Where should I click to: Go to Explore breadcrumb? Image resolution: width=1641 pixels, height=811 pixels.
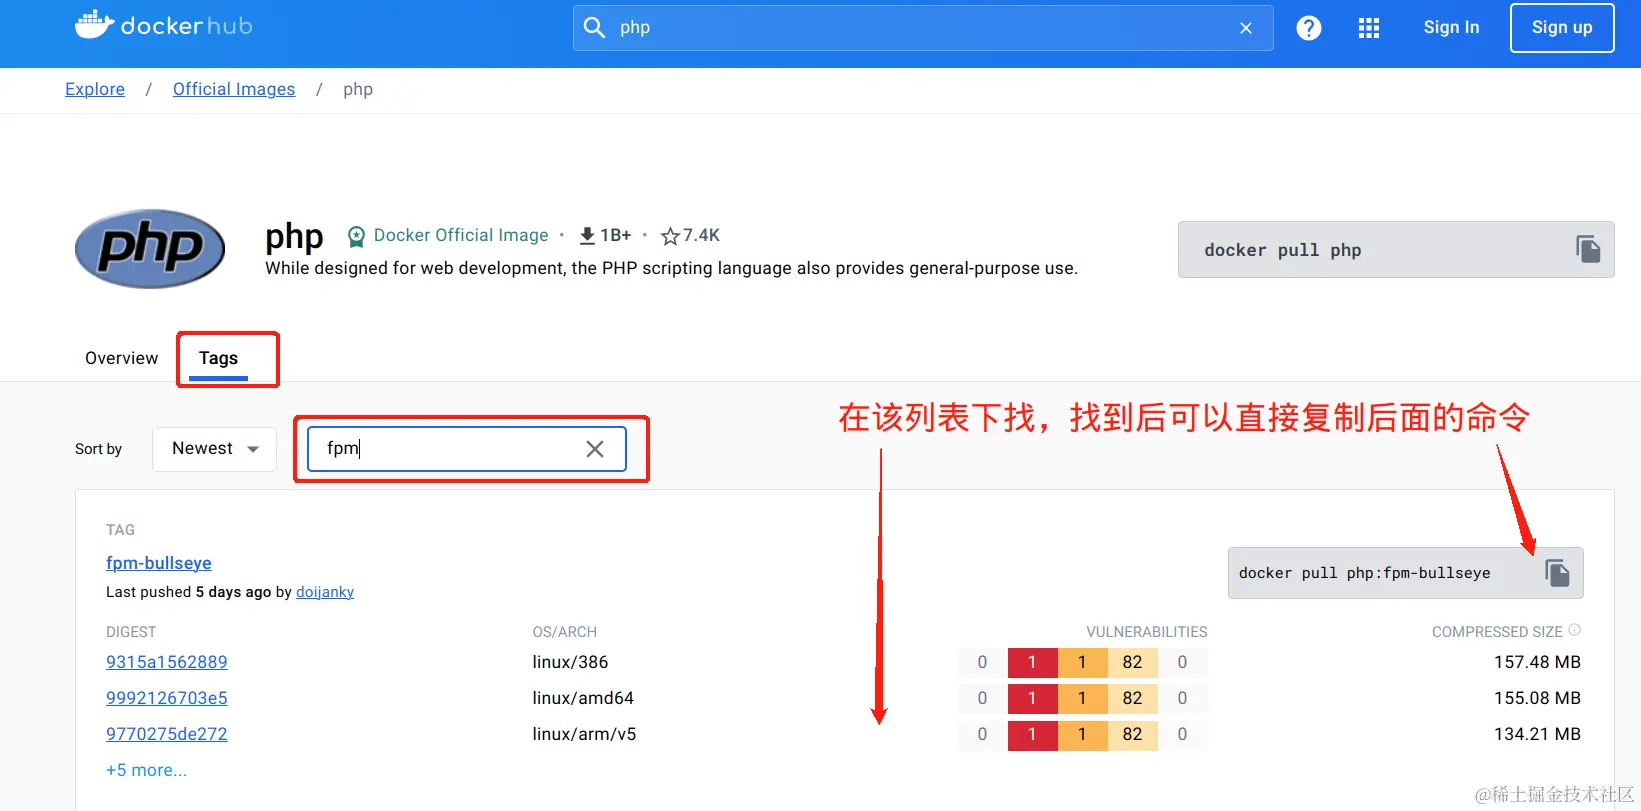point(95,89)
